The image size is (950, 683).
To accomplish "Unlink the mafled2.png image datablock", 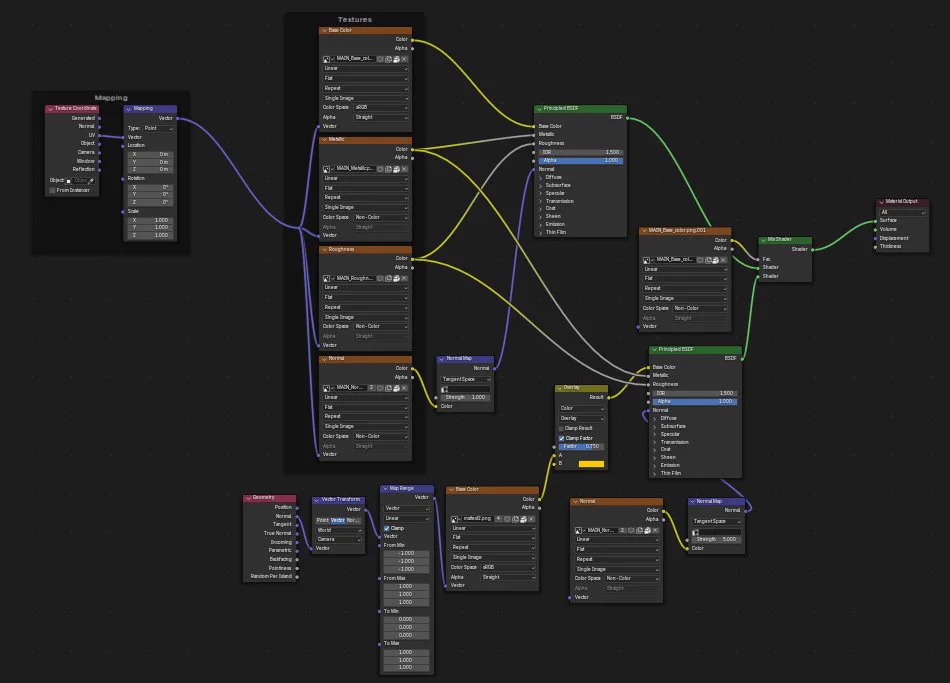I will pos(531,519).
